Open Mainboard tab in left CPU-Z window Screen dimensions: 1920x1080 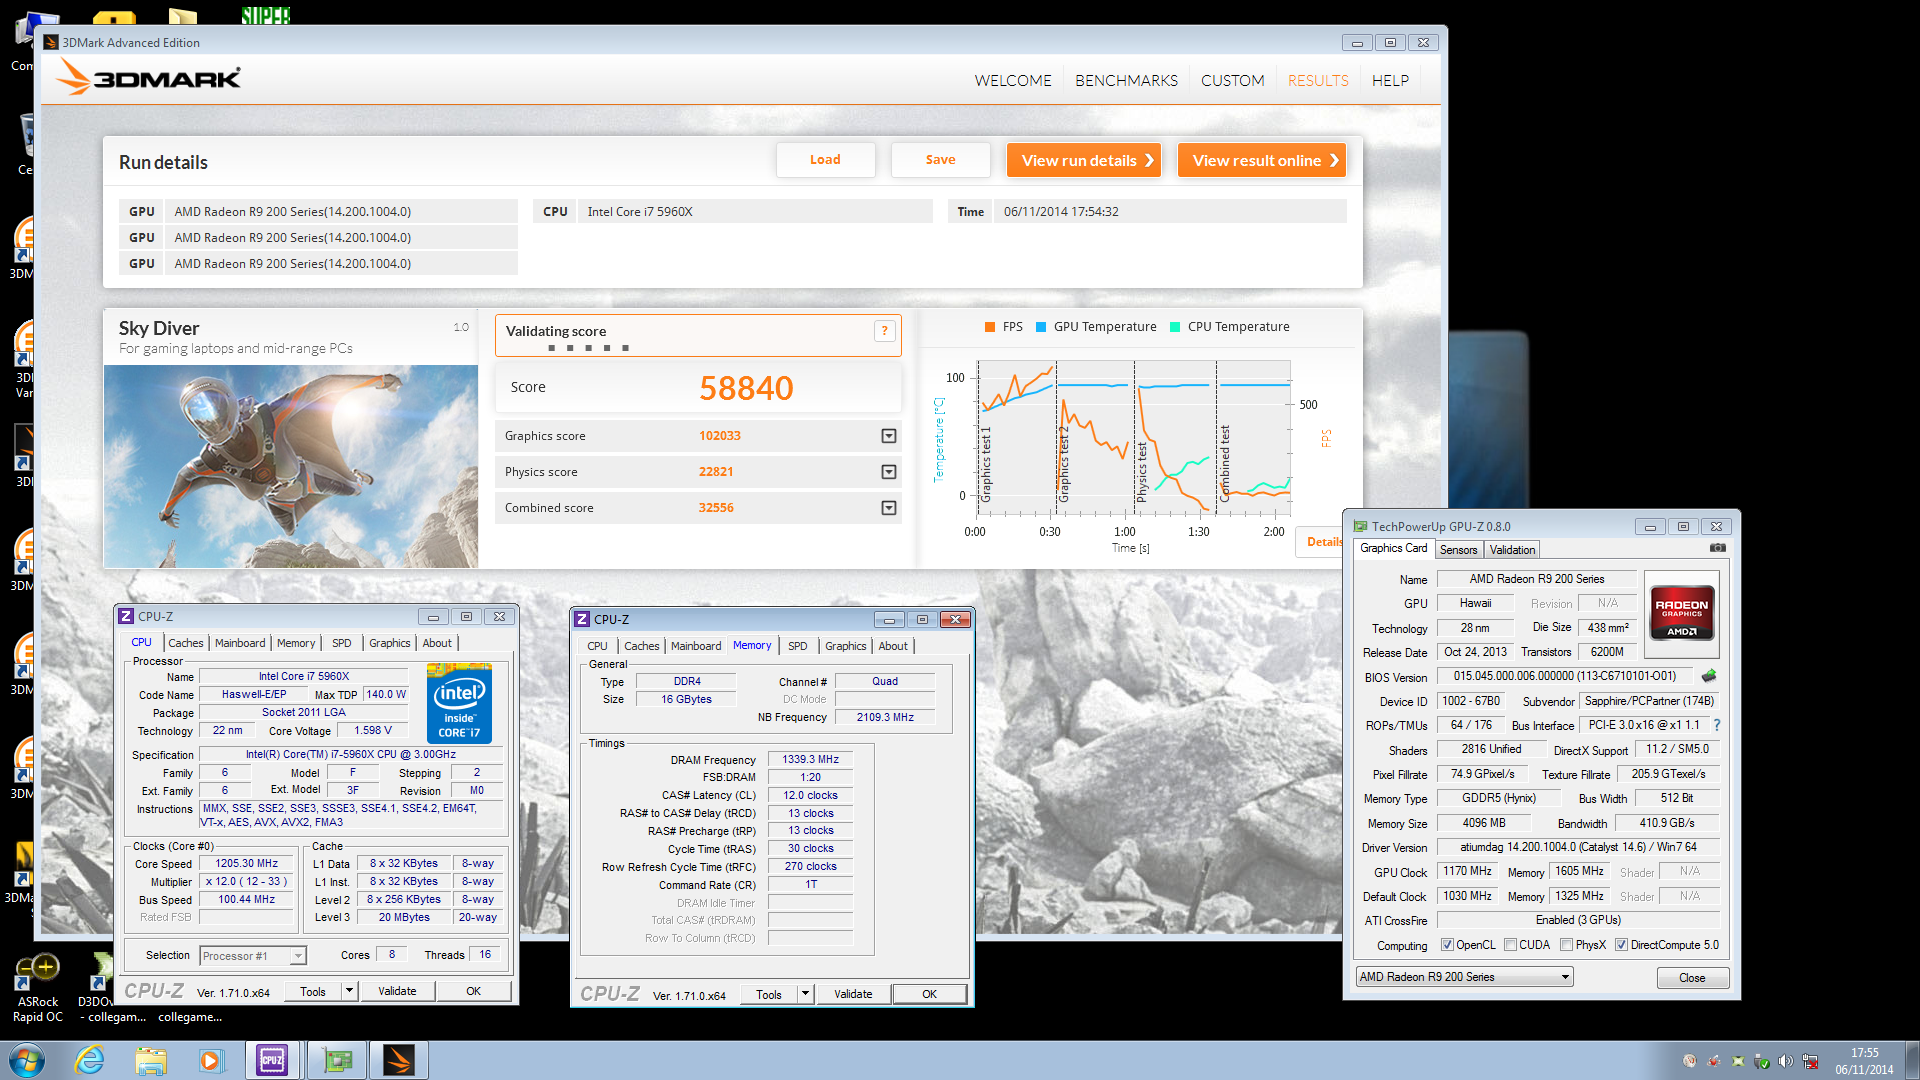(240, 643)
